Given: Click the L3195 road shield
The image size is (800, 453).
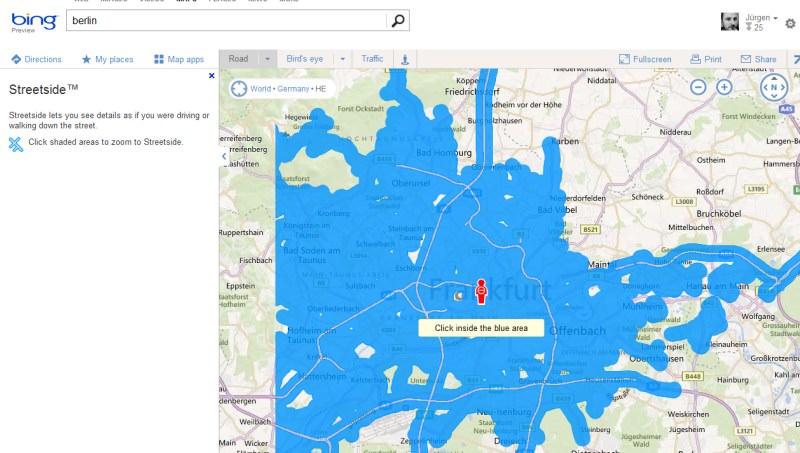Looking at the screenshot, I should tap(756, 189).
